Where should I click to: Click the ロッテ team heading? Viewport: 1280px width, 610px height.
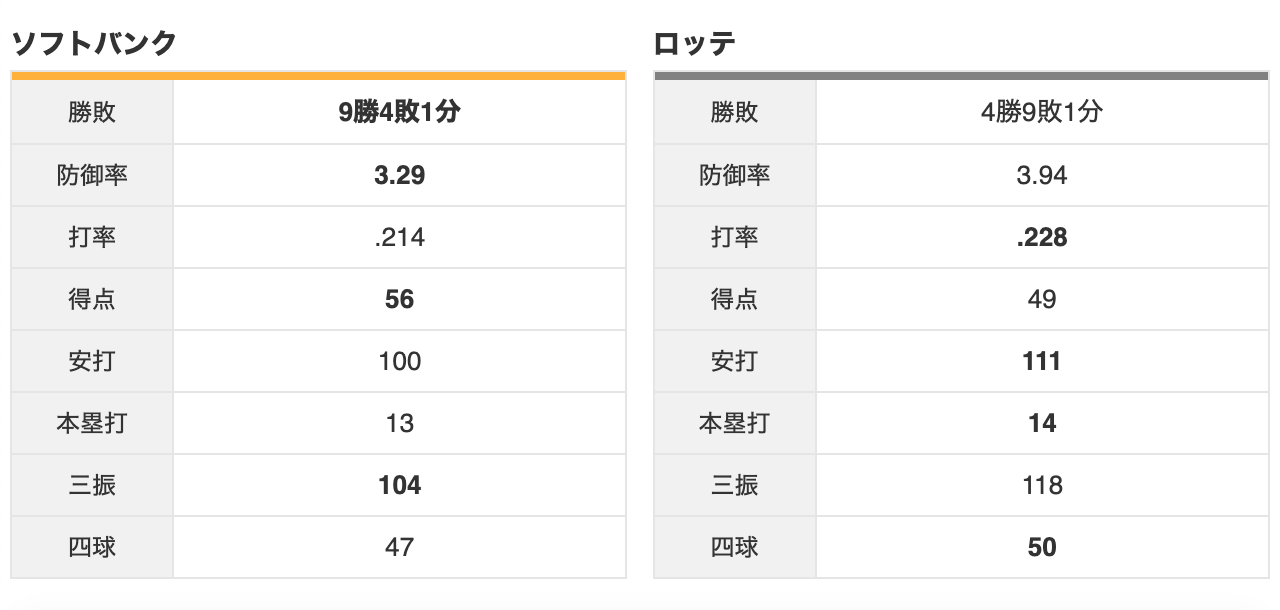point(695,43)
